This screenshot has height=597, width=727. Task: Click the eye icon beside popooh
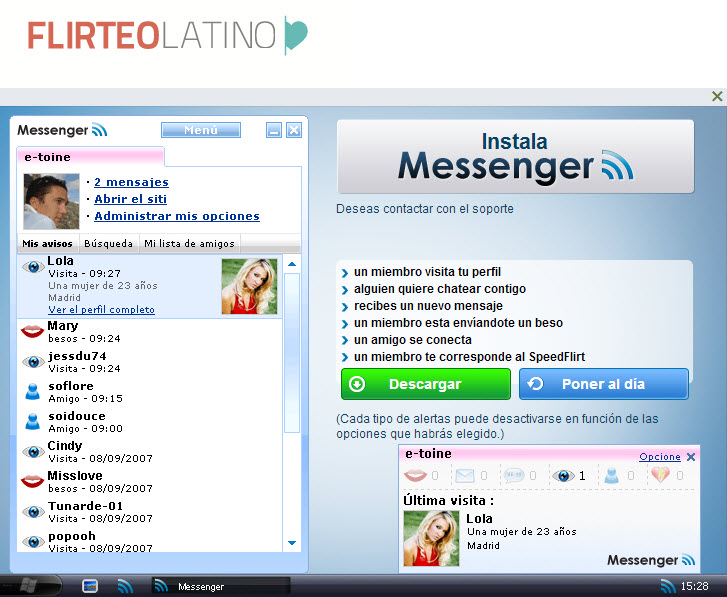click(33, 541)
